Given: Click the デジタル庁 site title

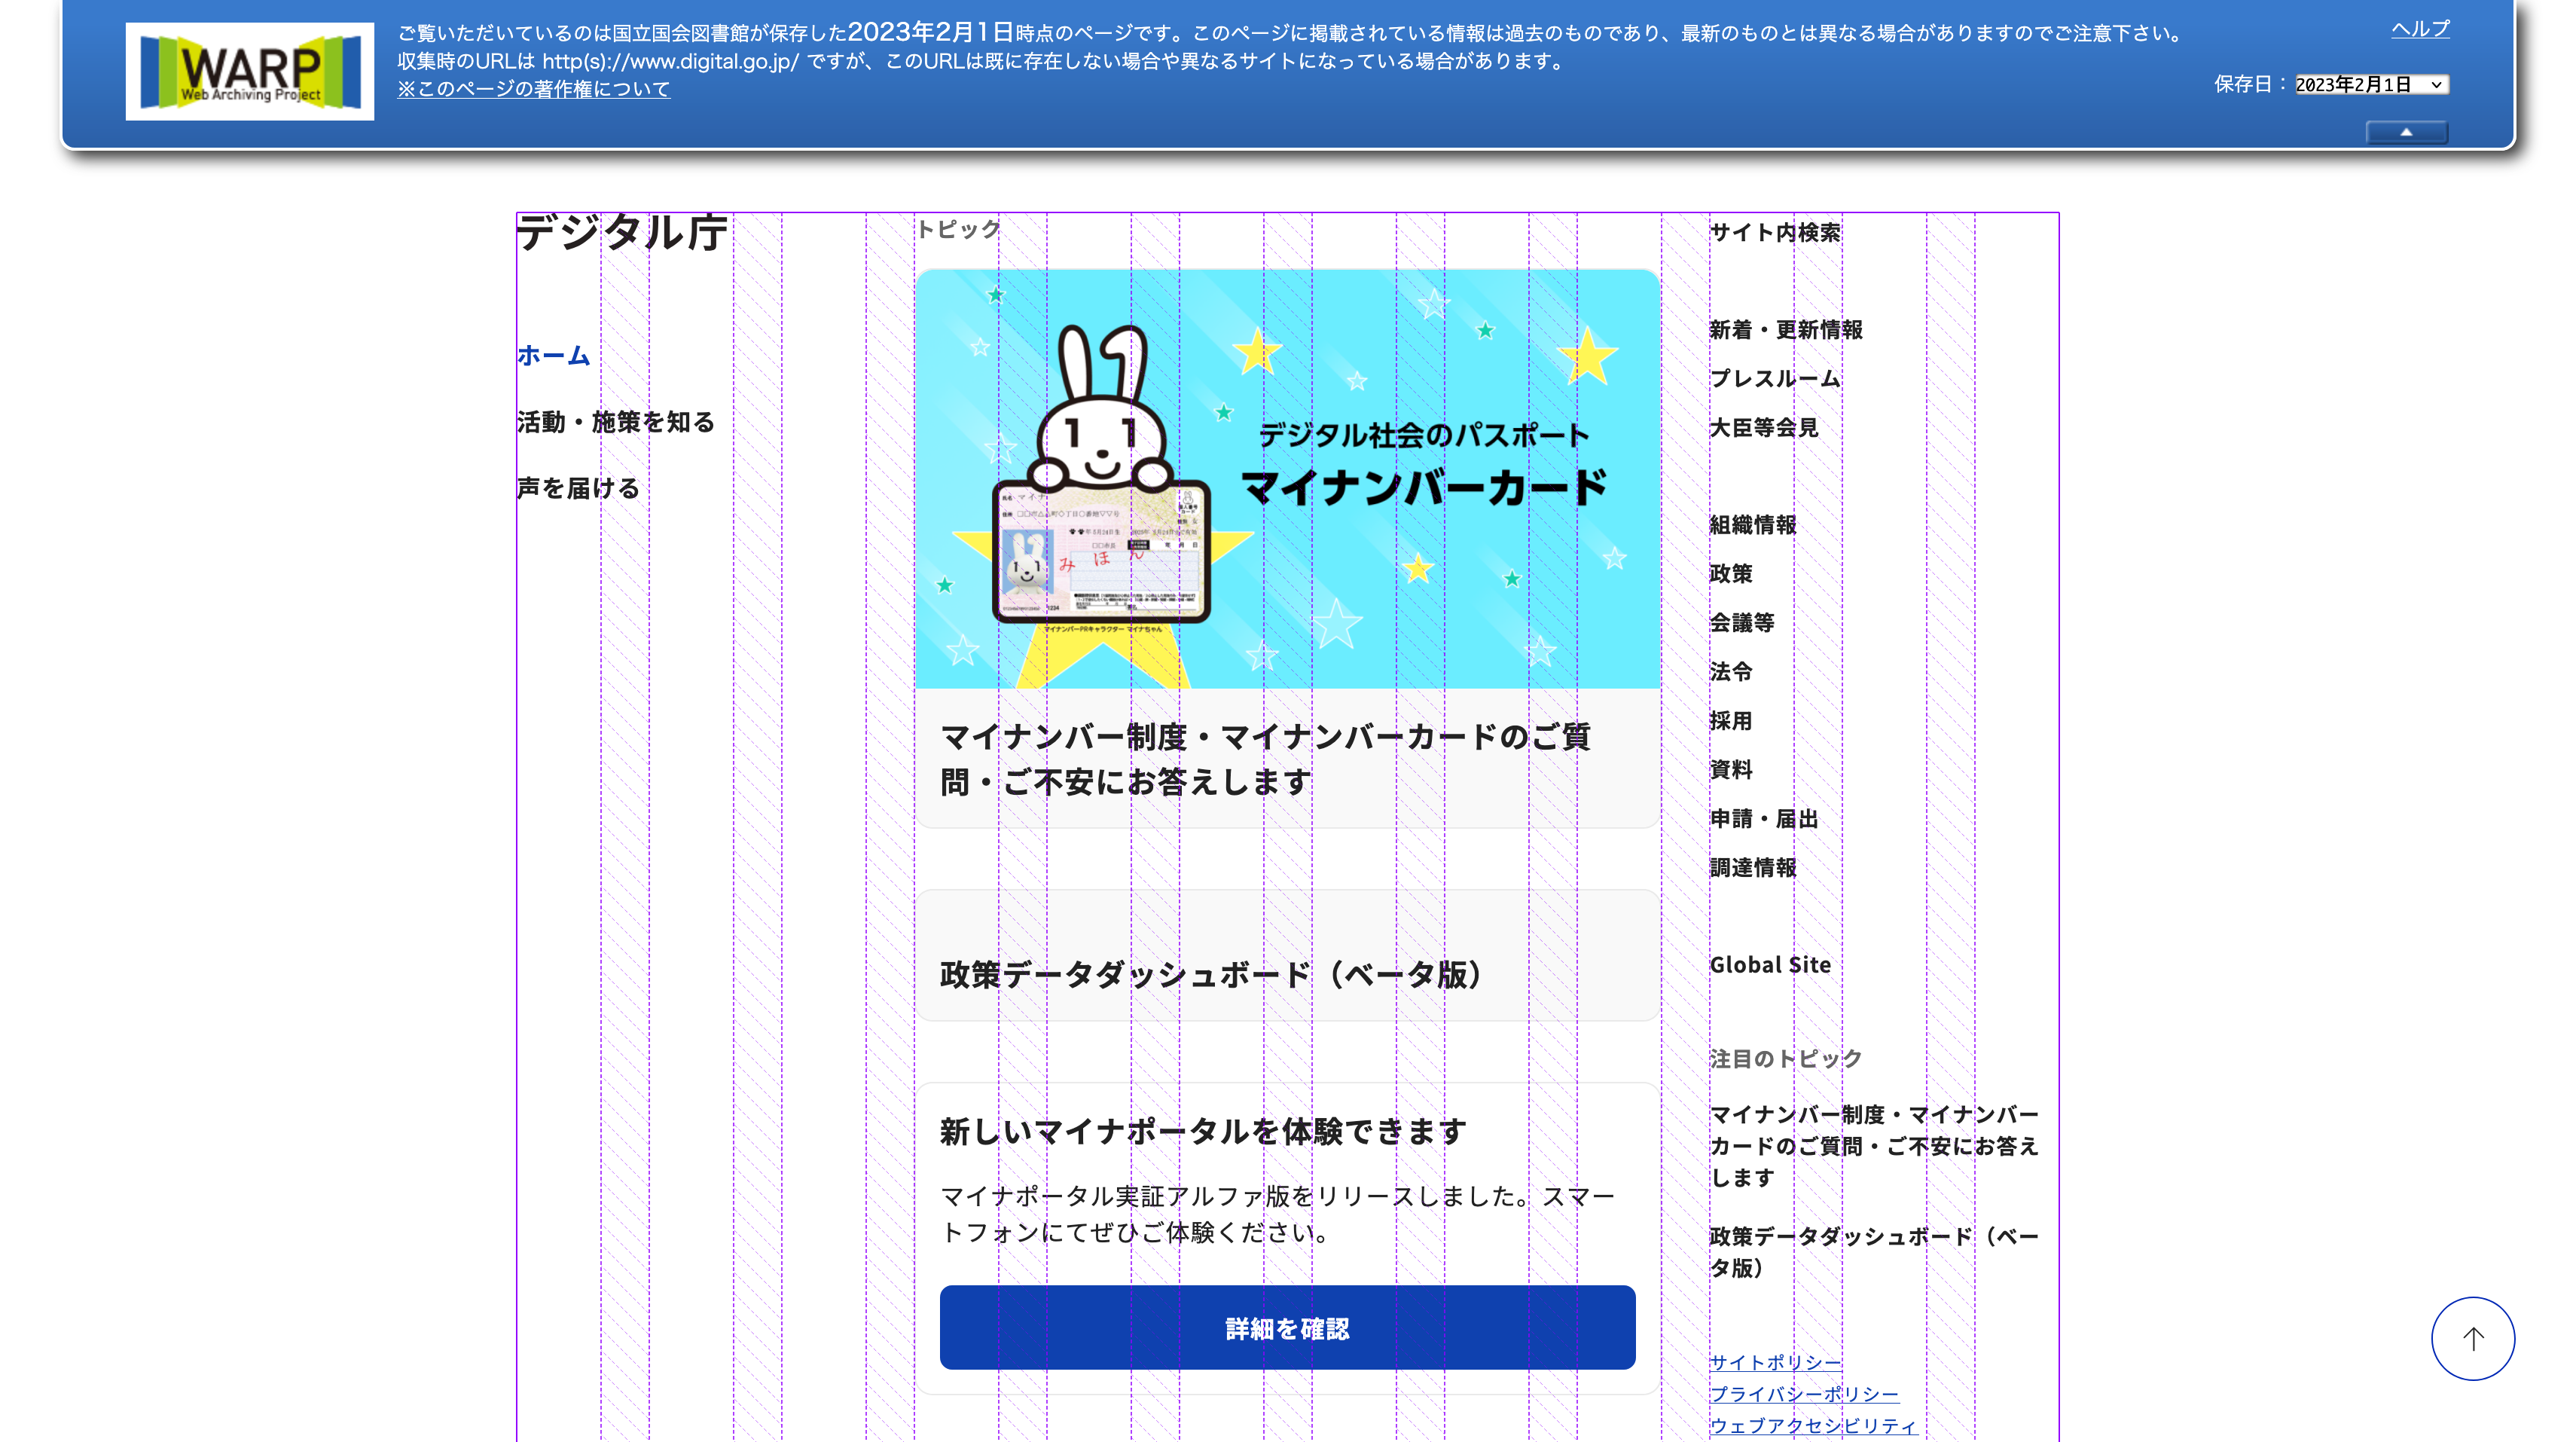Looking at the screenshot, I should 622,233.
